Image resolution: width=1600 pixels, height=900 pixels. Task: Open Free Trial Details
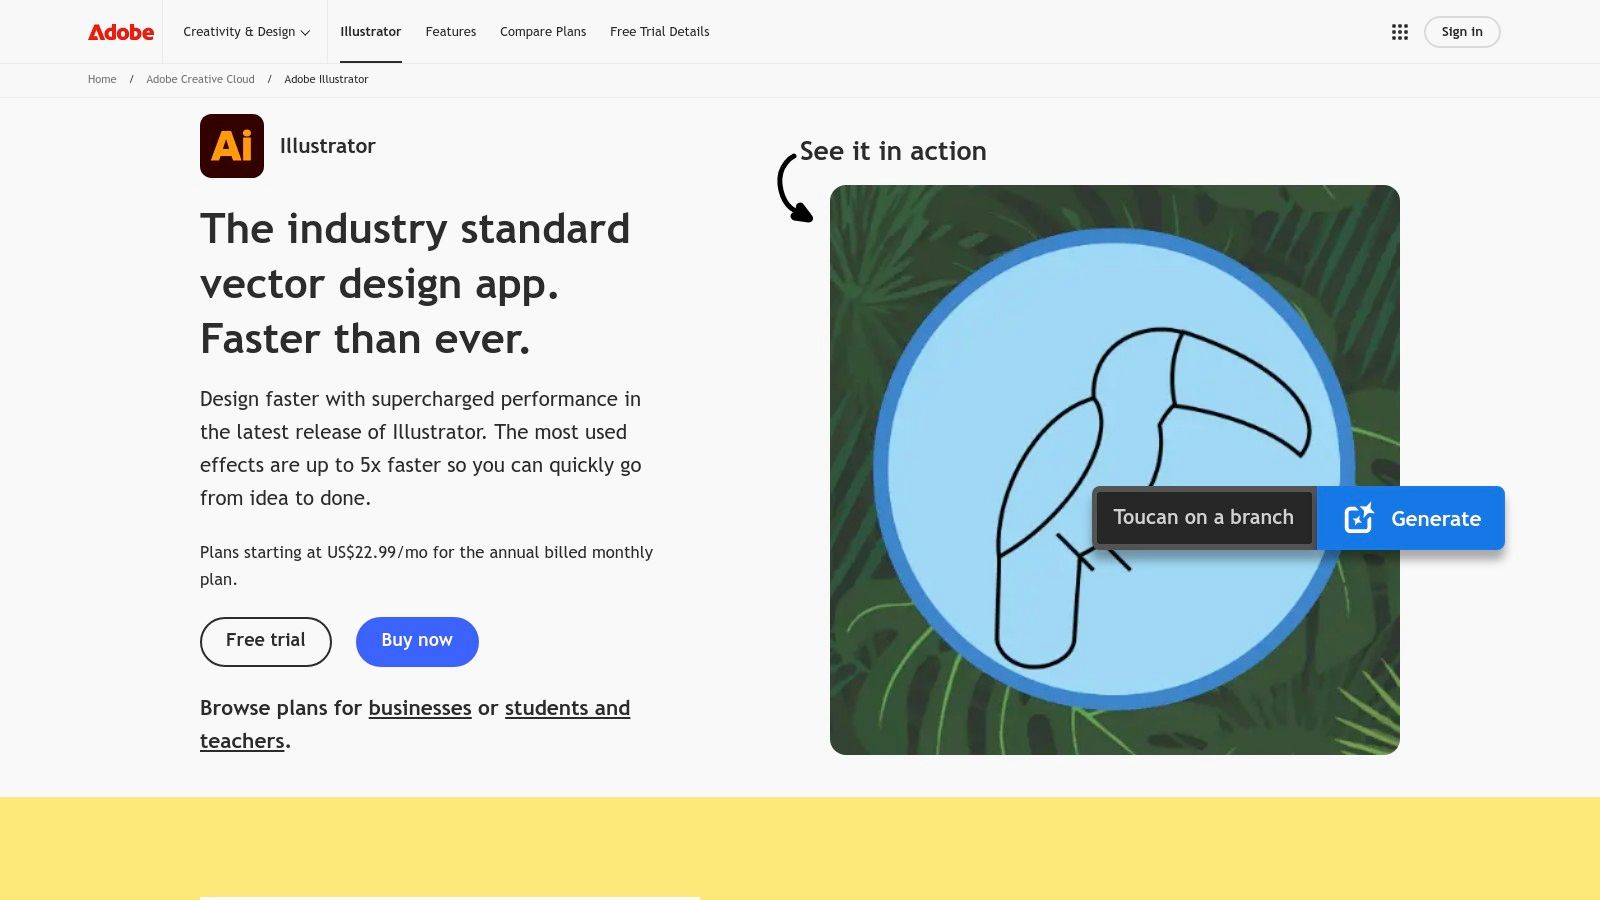[660, 32]
